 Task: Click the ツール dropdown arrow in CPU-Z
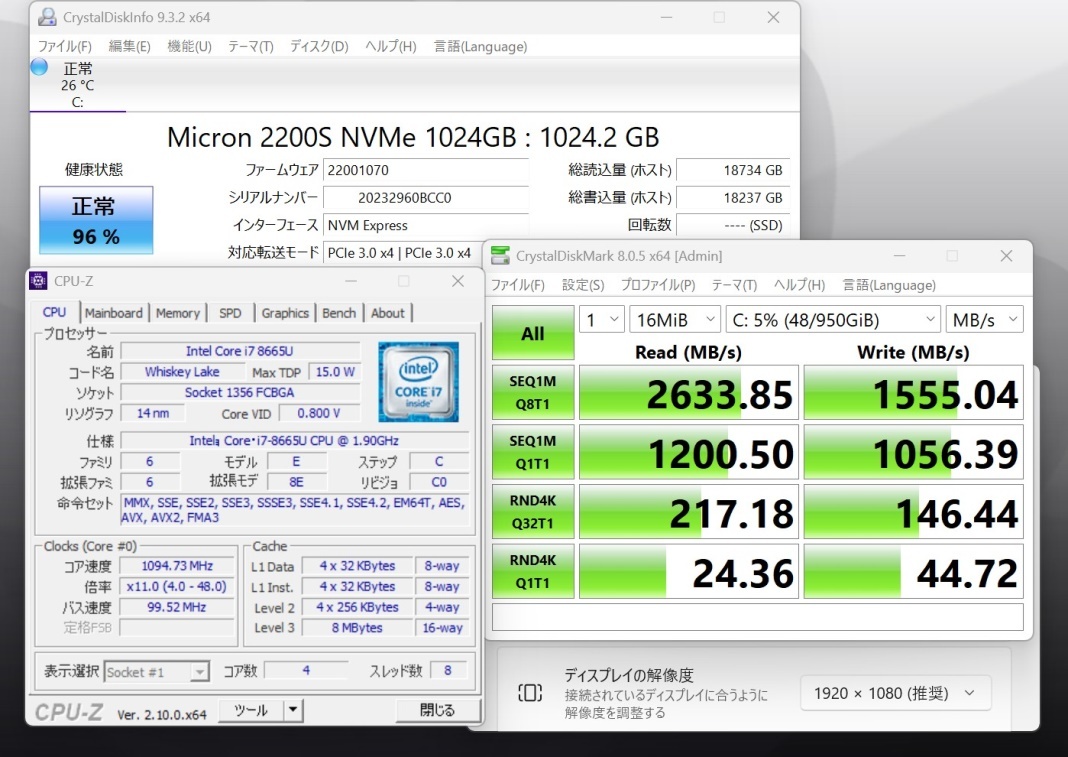[x=293, y=710]
